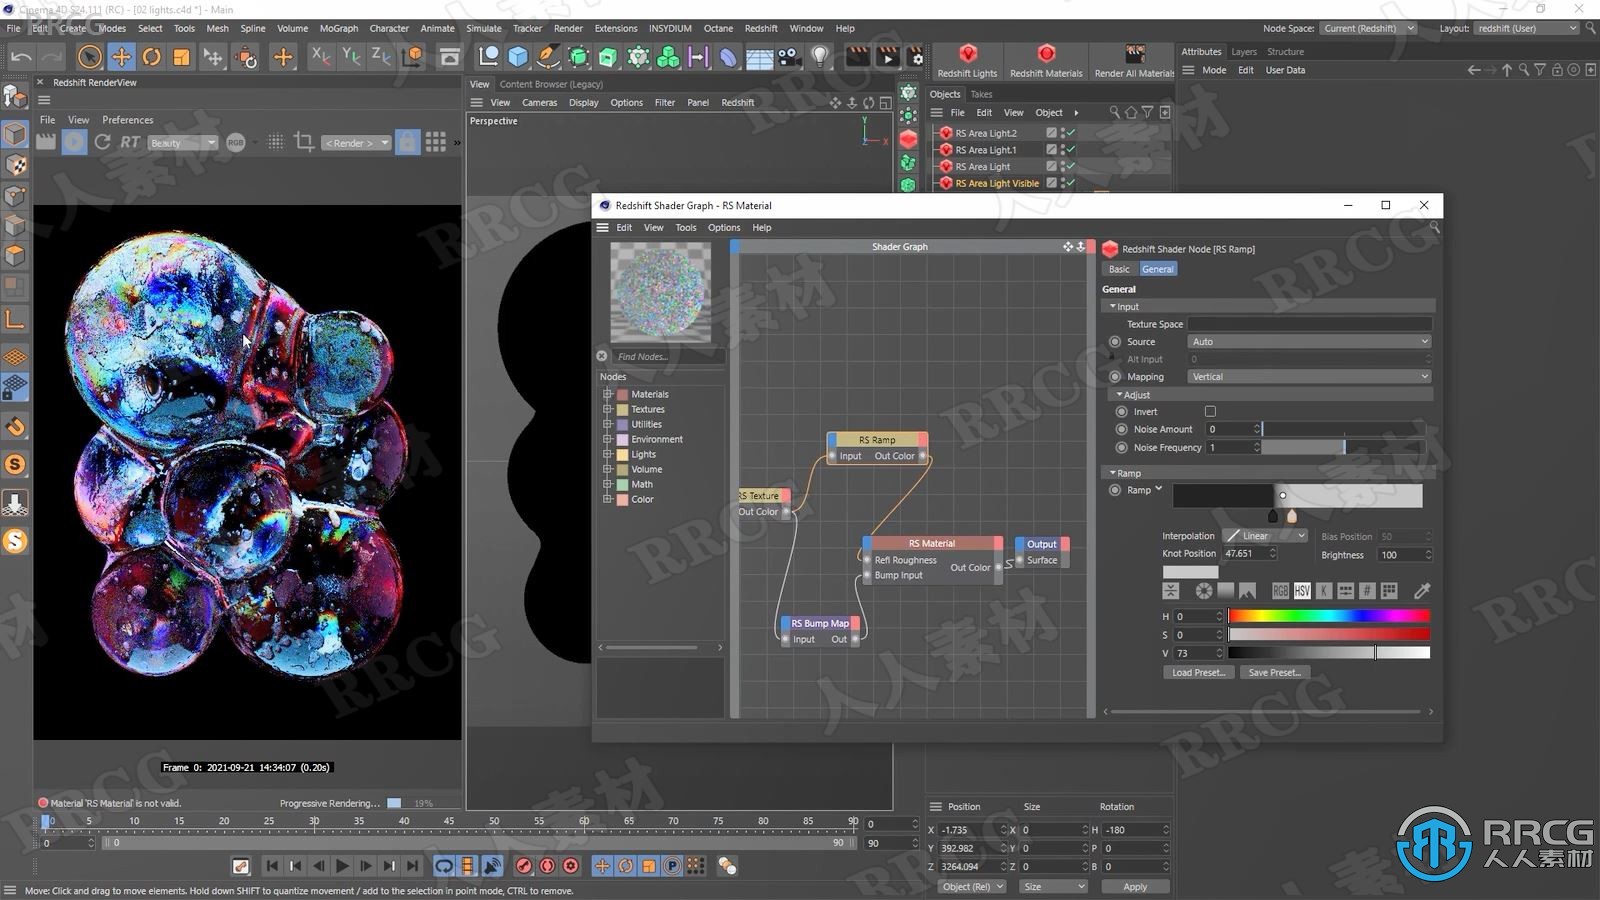The width and height of the screenshot is (1600, 900).
Task: Expand the Textures node category
Action: [x=607, y=409]
